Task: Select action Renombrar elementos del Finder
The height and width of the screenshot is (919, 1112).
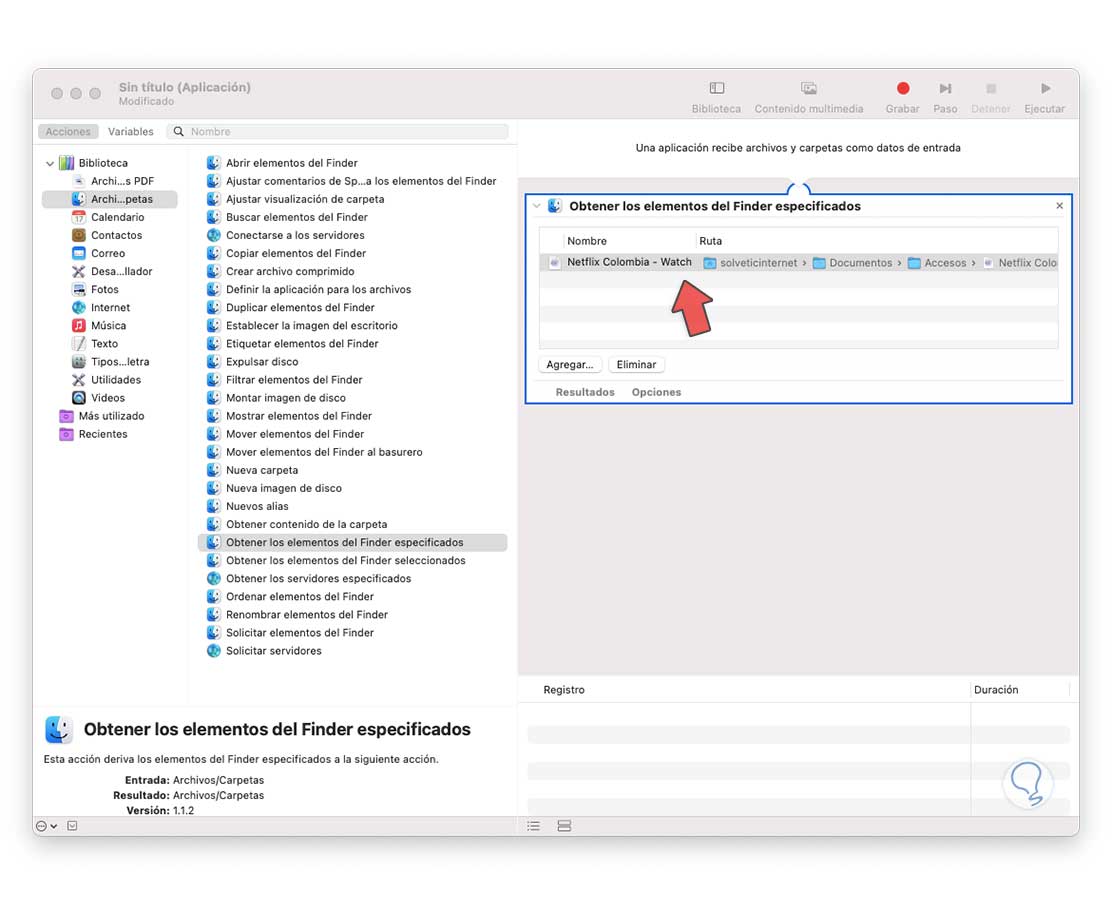Action: point(298,615)
